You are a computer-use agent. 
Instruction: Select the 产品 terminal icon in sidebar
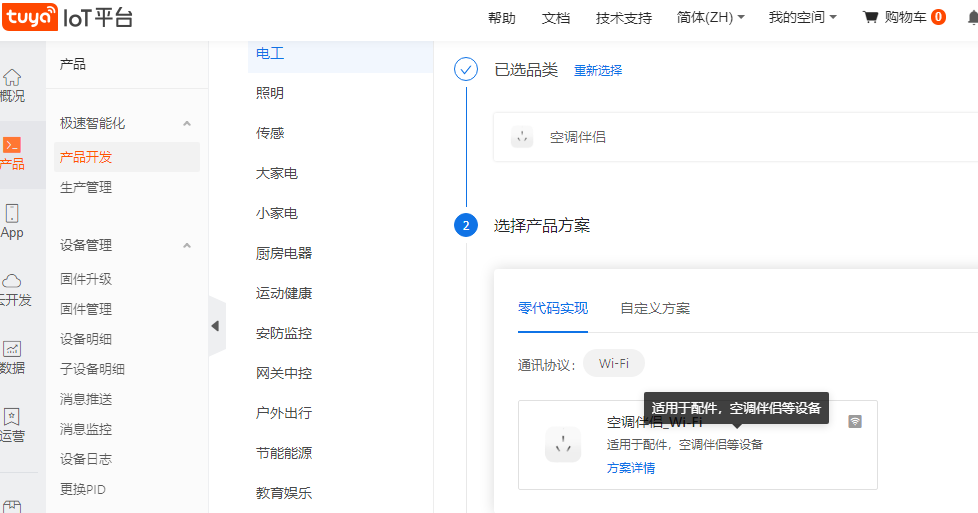tap(12, 145)
